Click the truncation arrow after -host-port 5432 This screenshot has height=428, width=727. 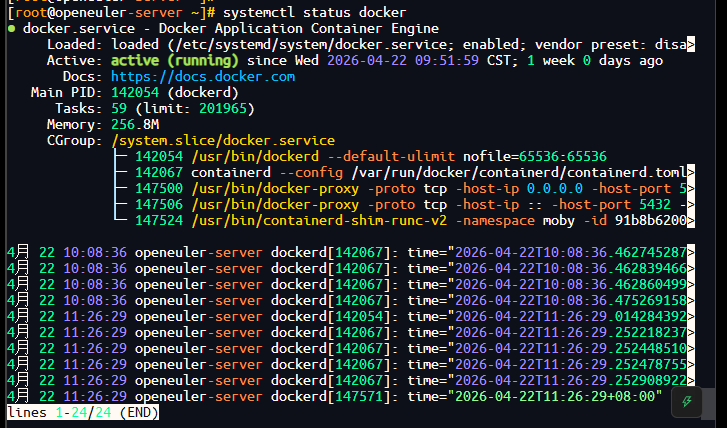point(690,204)
